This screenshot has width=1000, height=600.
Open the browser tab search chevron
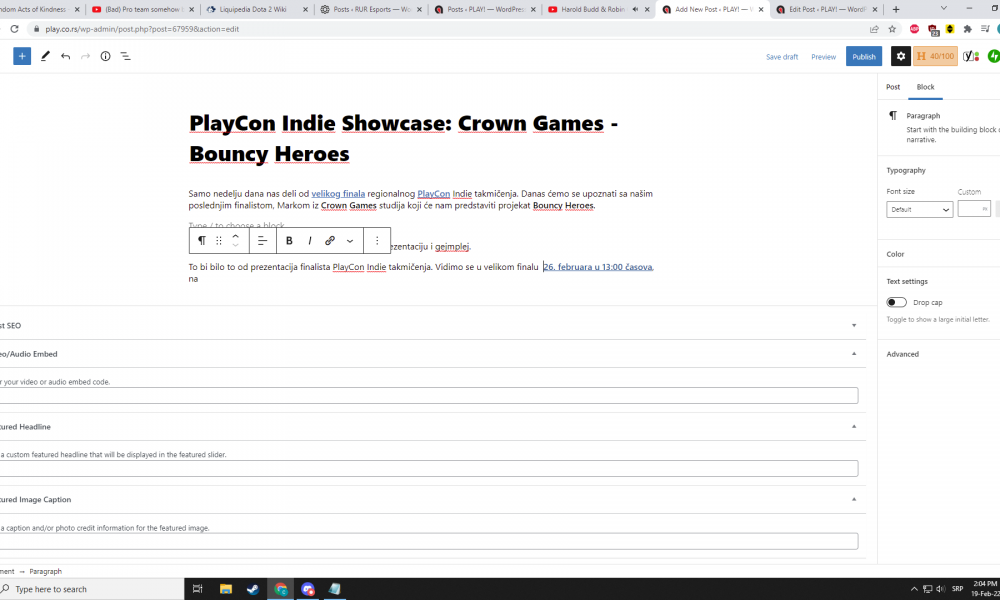(x=943, y=9)
